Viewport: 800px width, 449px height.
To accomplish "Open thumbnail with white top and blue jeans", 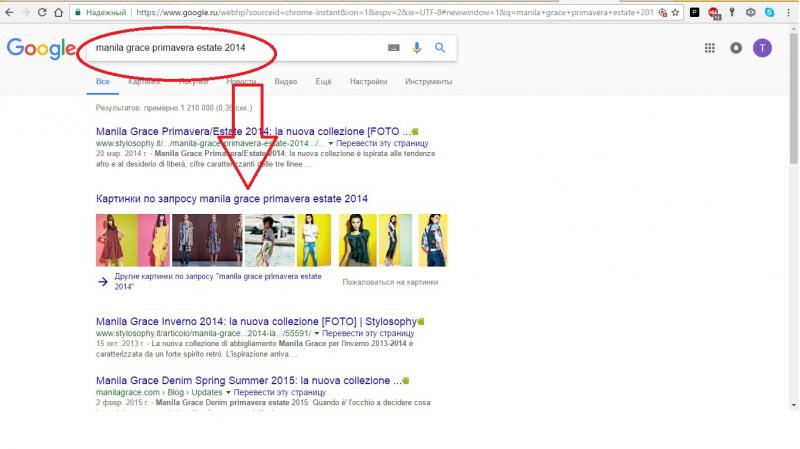I will coord(314,240).
